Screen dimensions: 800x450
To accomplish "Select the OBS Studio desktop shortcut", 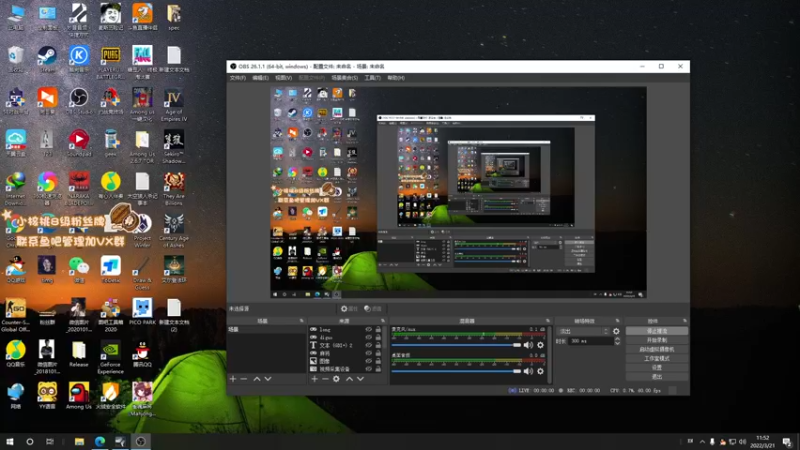I will [79, 101].
